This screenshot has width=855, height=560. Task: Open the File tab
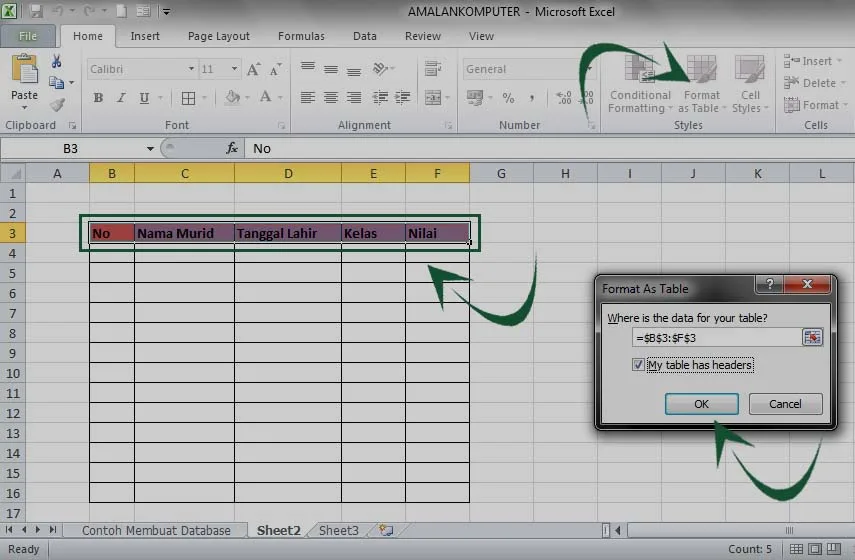click(x=28, y=36)
